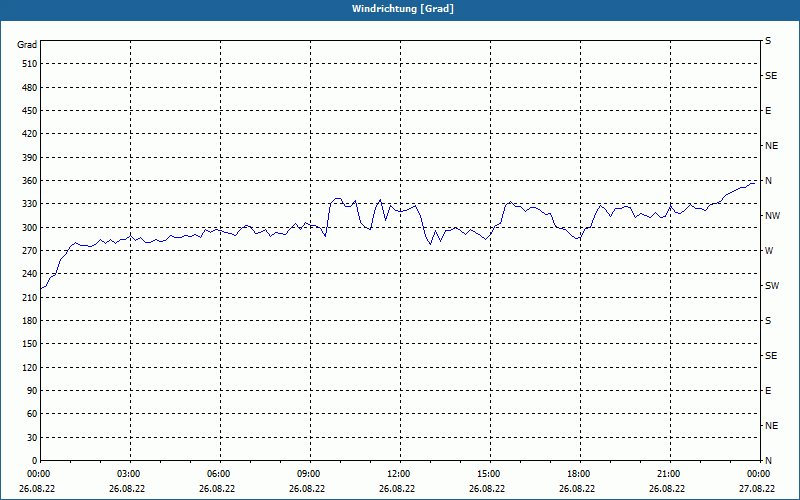Image resolution: width=800 pixels, height=500 pixels.
Task: Select the 30 y-axis value
Action: (32, 438)
